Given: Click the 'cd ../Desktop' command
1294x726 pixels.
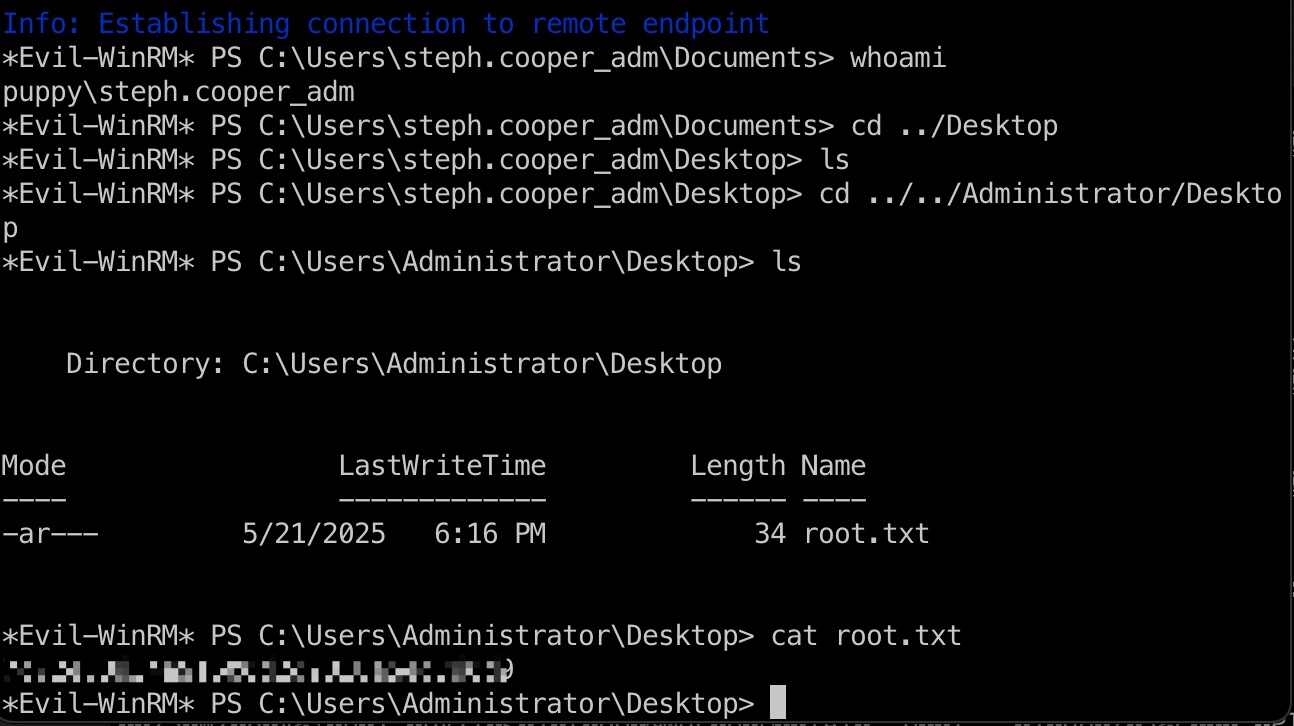Looking at the screenshot, I should [954, 126].
